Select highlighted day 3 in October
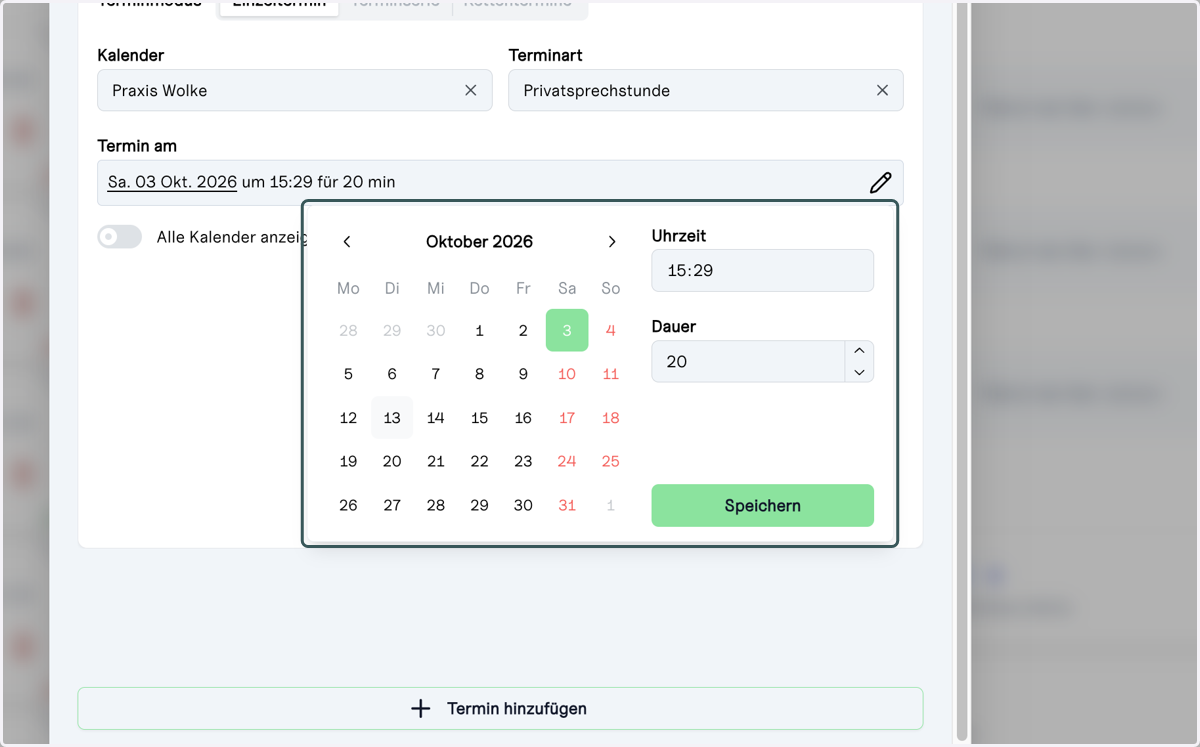 click(567, 330)
